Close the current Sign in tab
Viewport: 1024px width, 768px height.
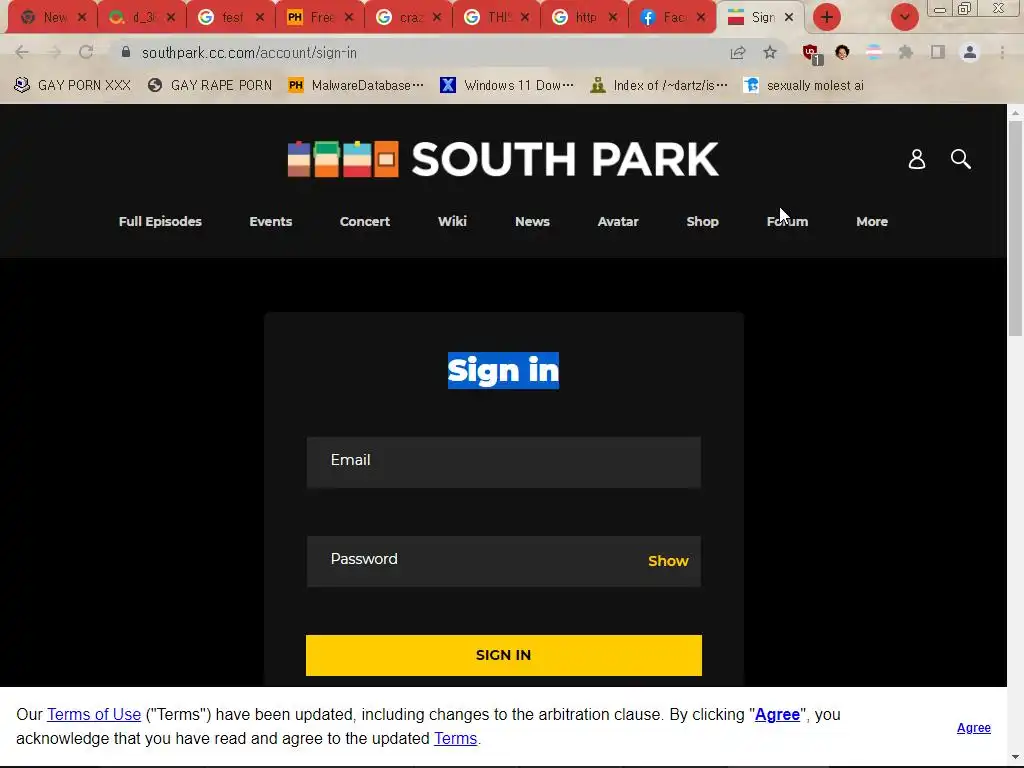(789, 18)
